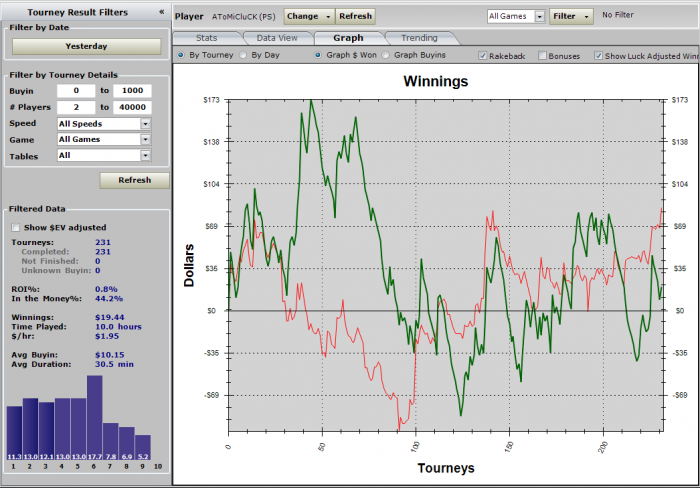Switch to the Data View tab
Viewport: 700px width, 488px height.
[x=277, y=38]
